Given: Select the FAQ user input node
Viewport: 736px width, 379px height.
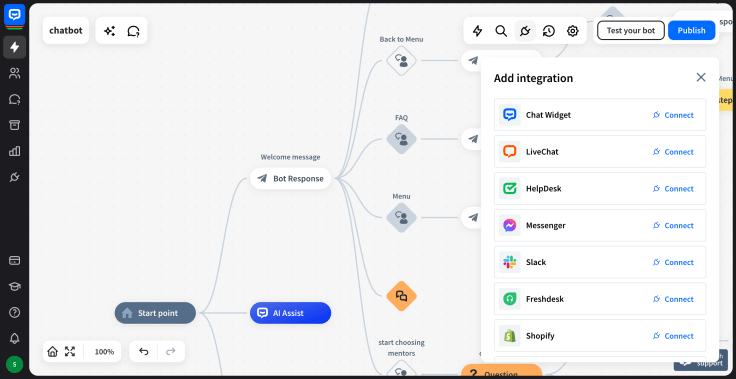Looking at the screenshot, I should coord(401,139).
